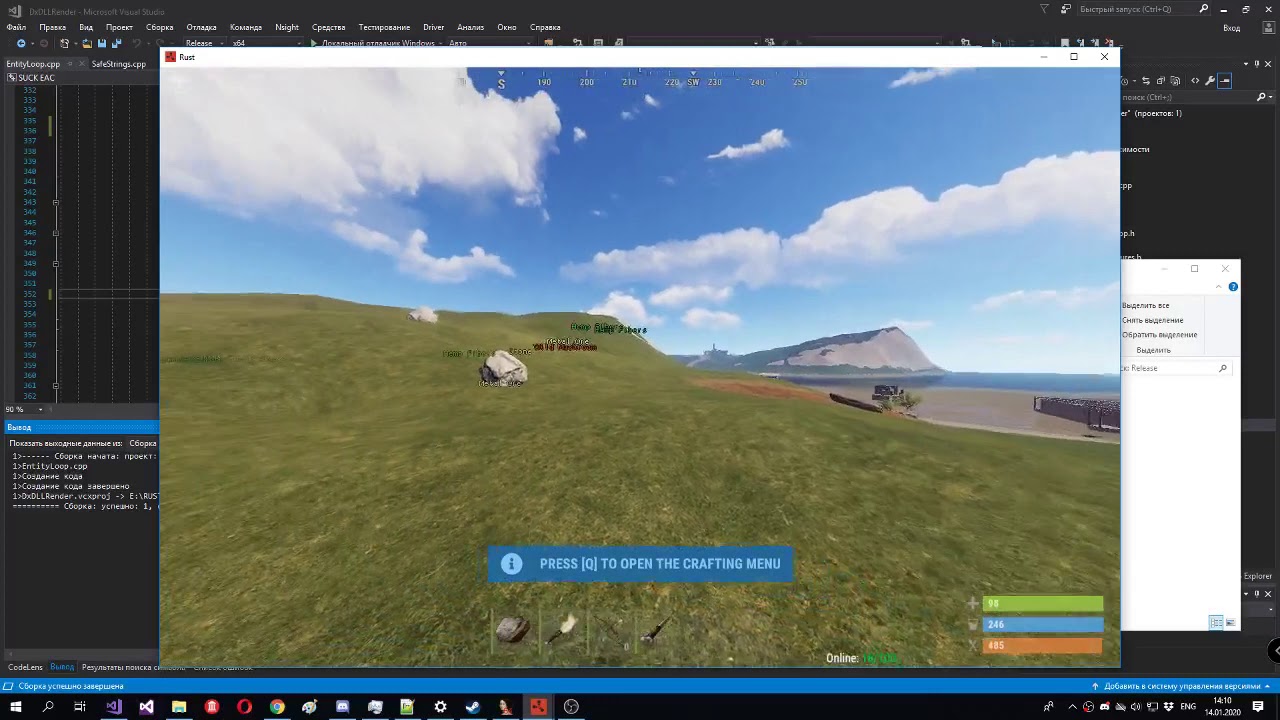Switch to the SafeStrings.cpp tab
This screenshot has width=1280, height=720.
click(118, 64)
